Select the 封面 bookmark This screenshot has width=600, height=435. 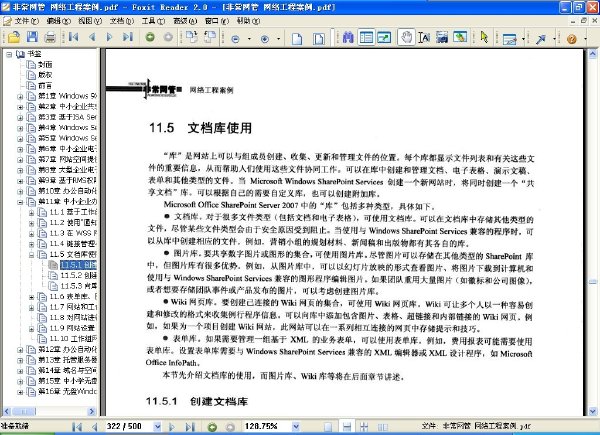tap(45, 65)
